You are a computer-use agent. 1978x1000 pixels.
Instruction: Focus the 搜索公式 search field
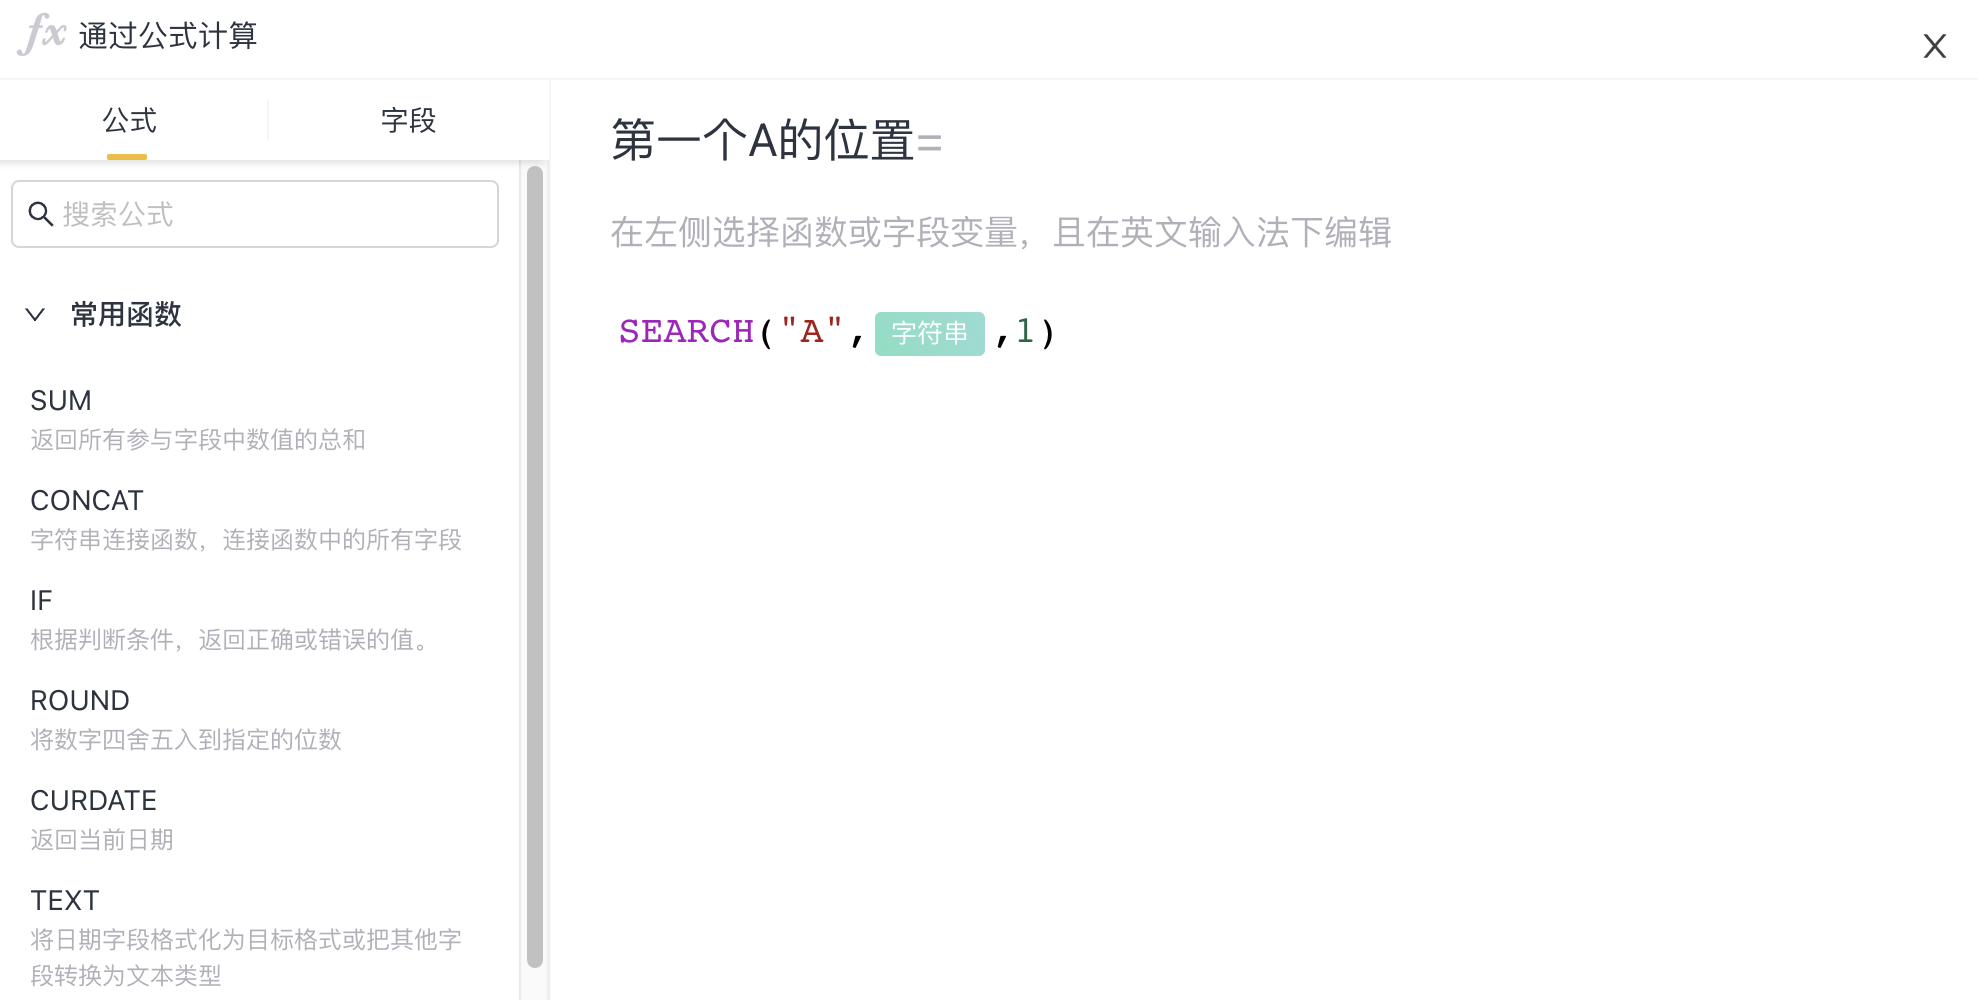coord(255,214)
